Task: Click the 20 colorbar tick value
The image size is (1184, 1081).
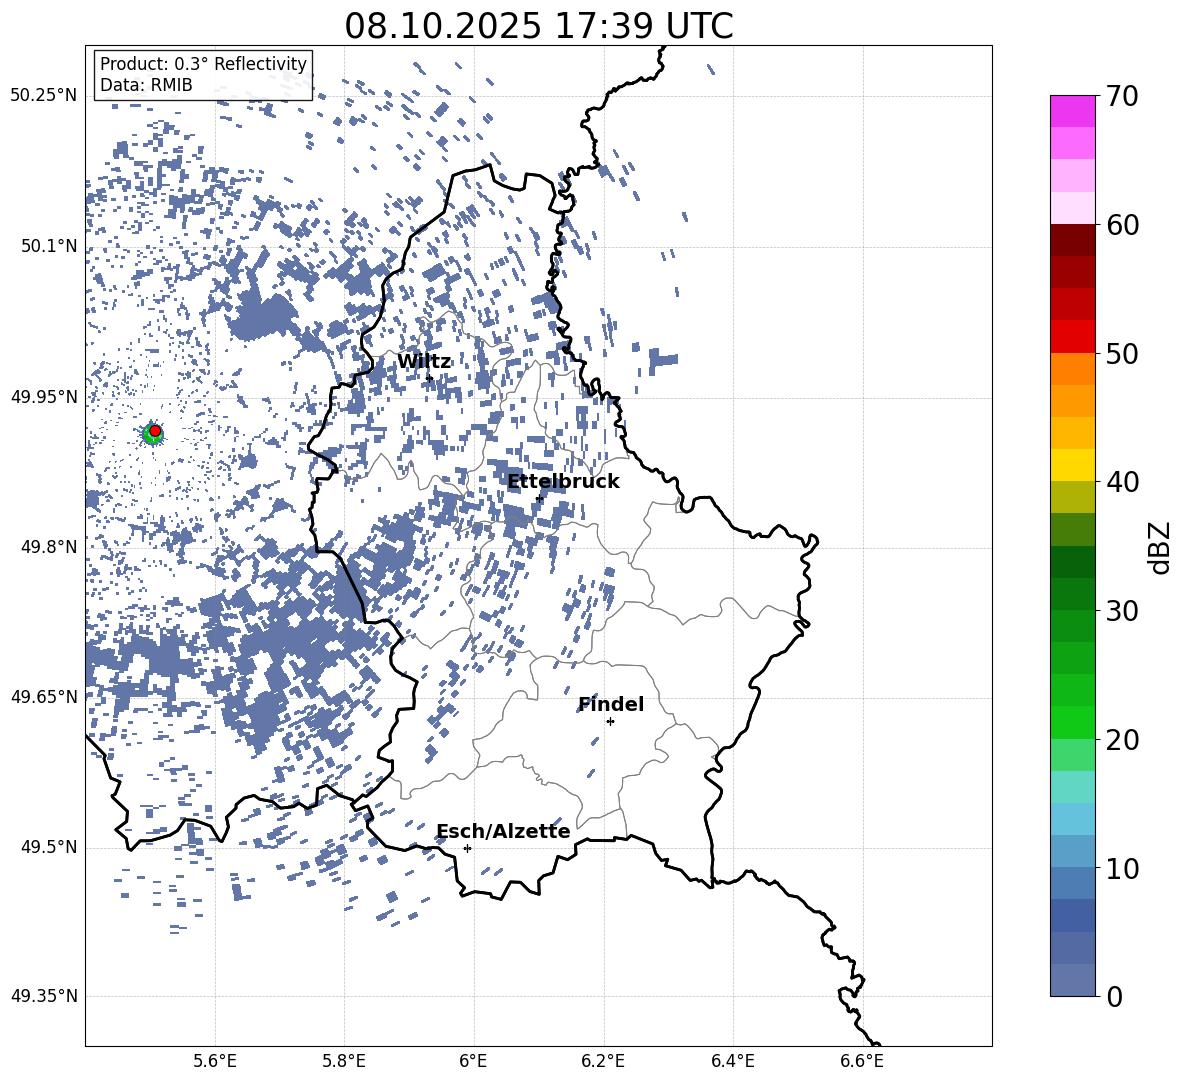Action: pos(1122,740)
